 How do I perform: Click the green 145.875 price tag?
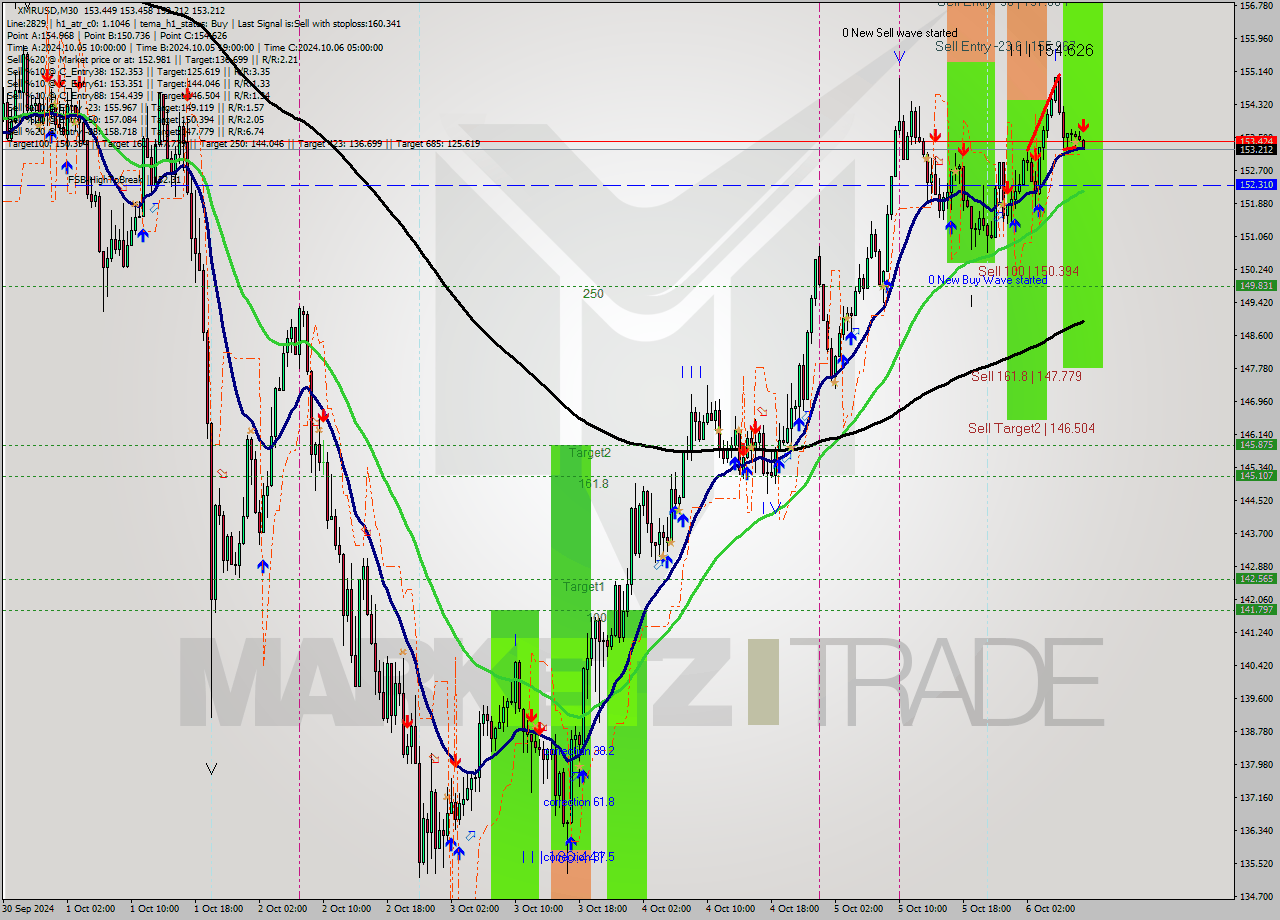(x=1256, y=445)
